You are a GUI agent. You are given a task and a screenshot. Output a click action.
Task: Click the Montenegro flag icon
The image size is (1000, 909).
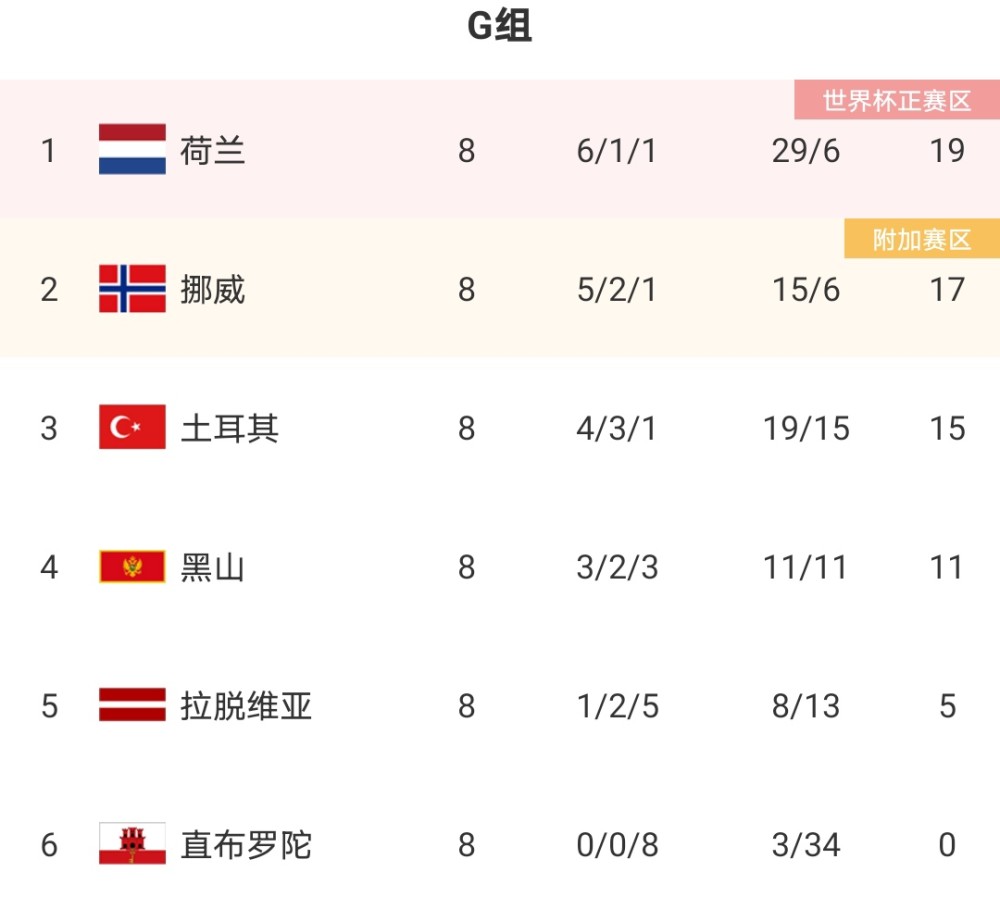tap(132, 566)
